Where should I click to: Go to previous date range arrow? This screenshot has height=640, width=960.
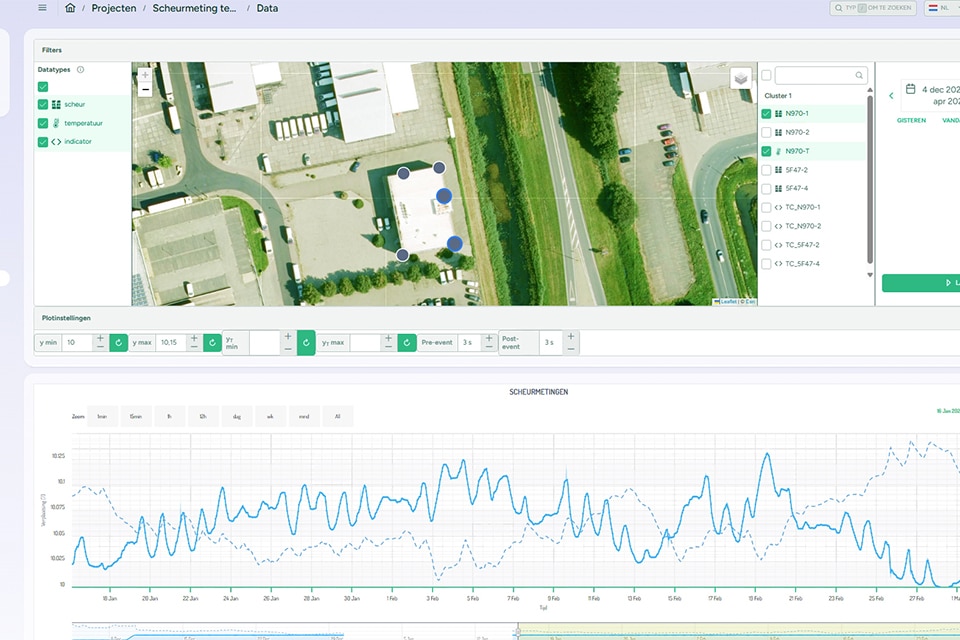pos(891,96)
